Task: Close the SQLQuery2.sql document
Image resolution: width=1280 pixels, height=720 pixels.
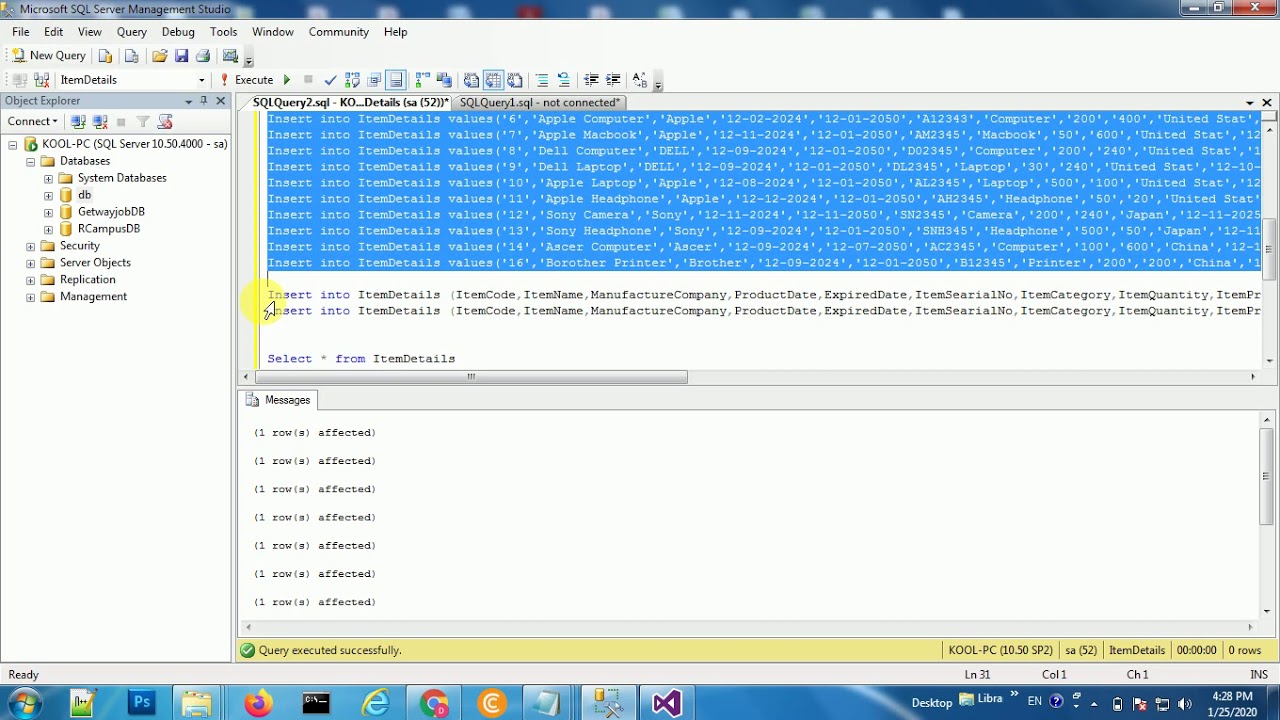Action: point(1266,102)
